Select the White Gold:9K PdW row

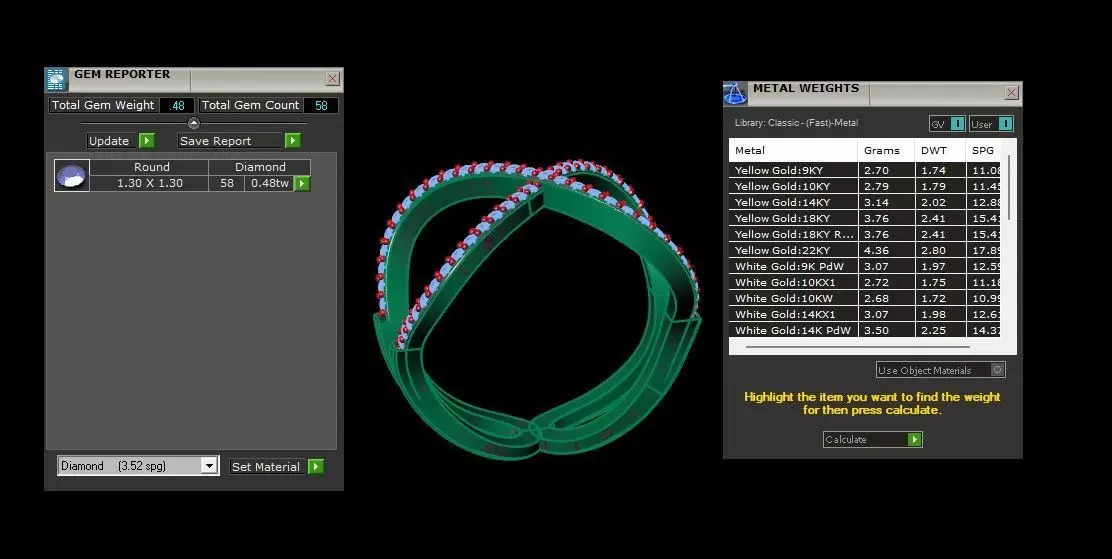pos(864,266)
